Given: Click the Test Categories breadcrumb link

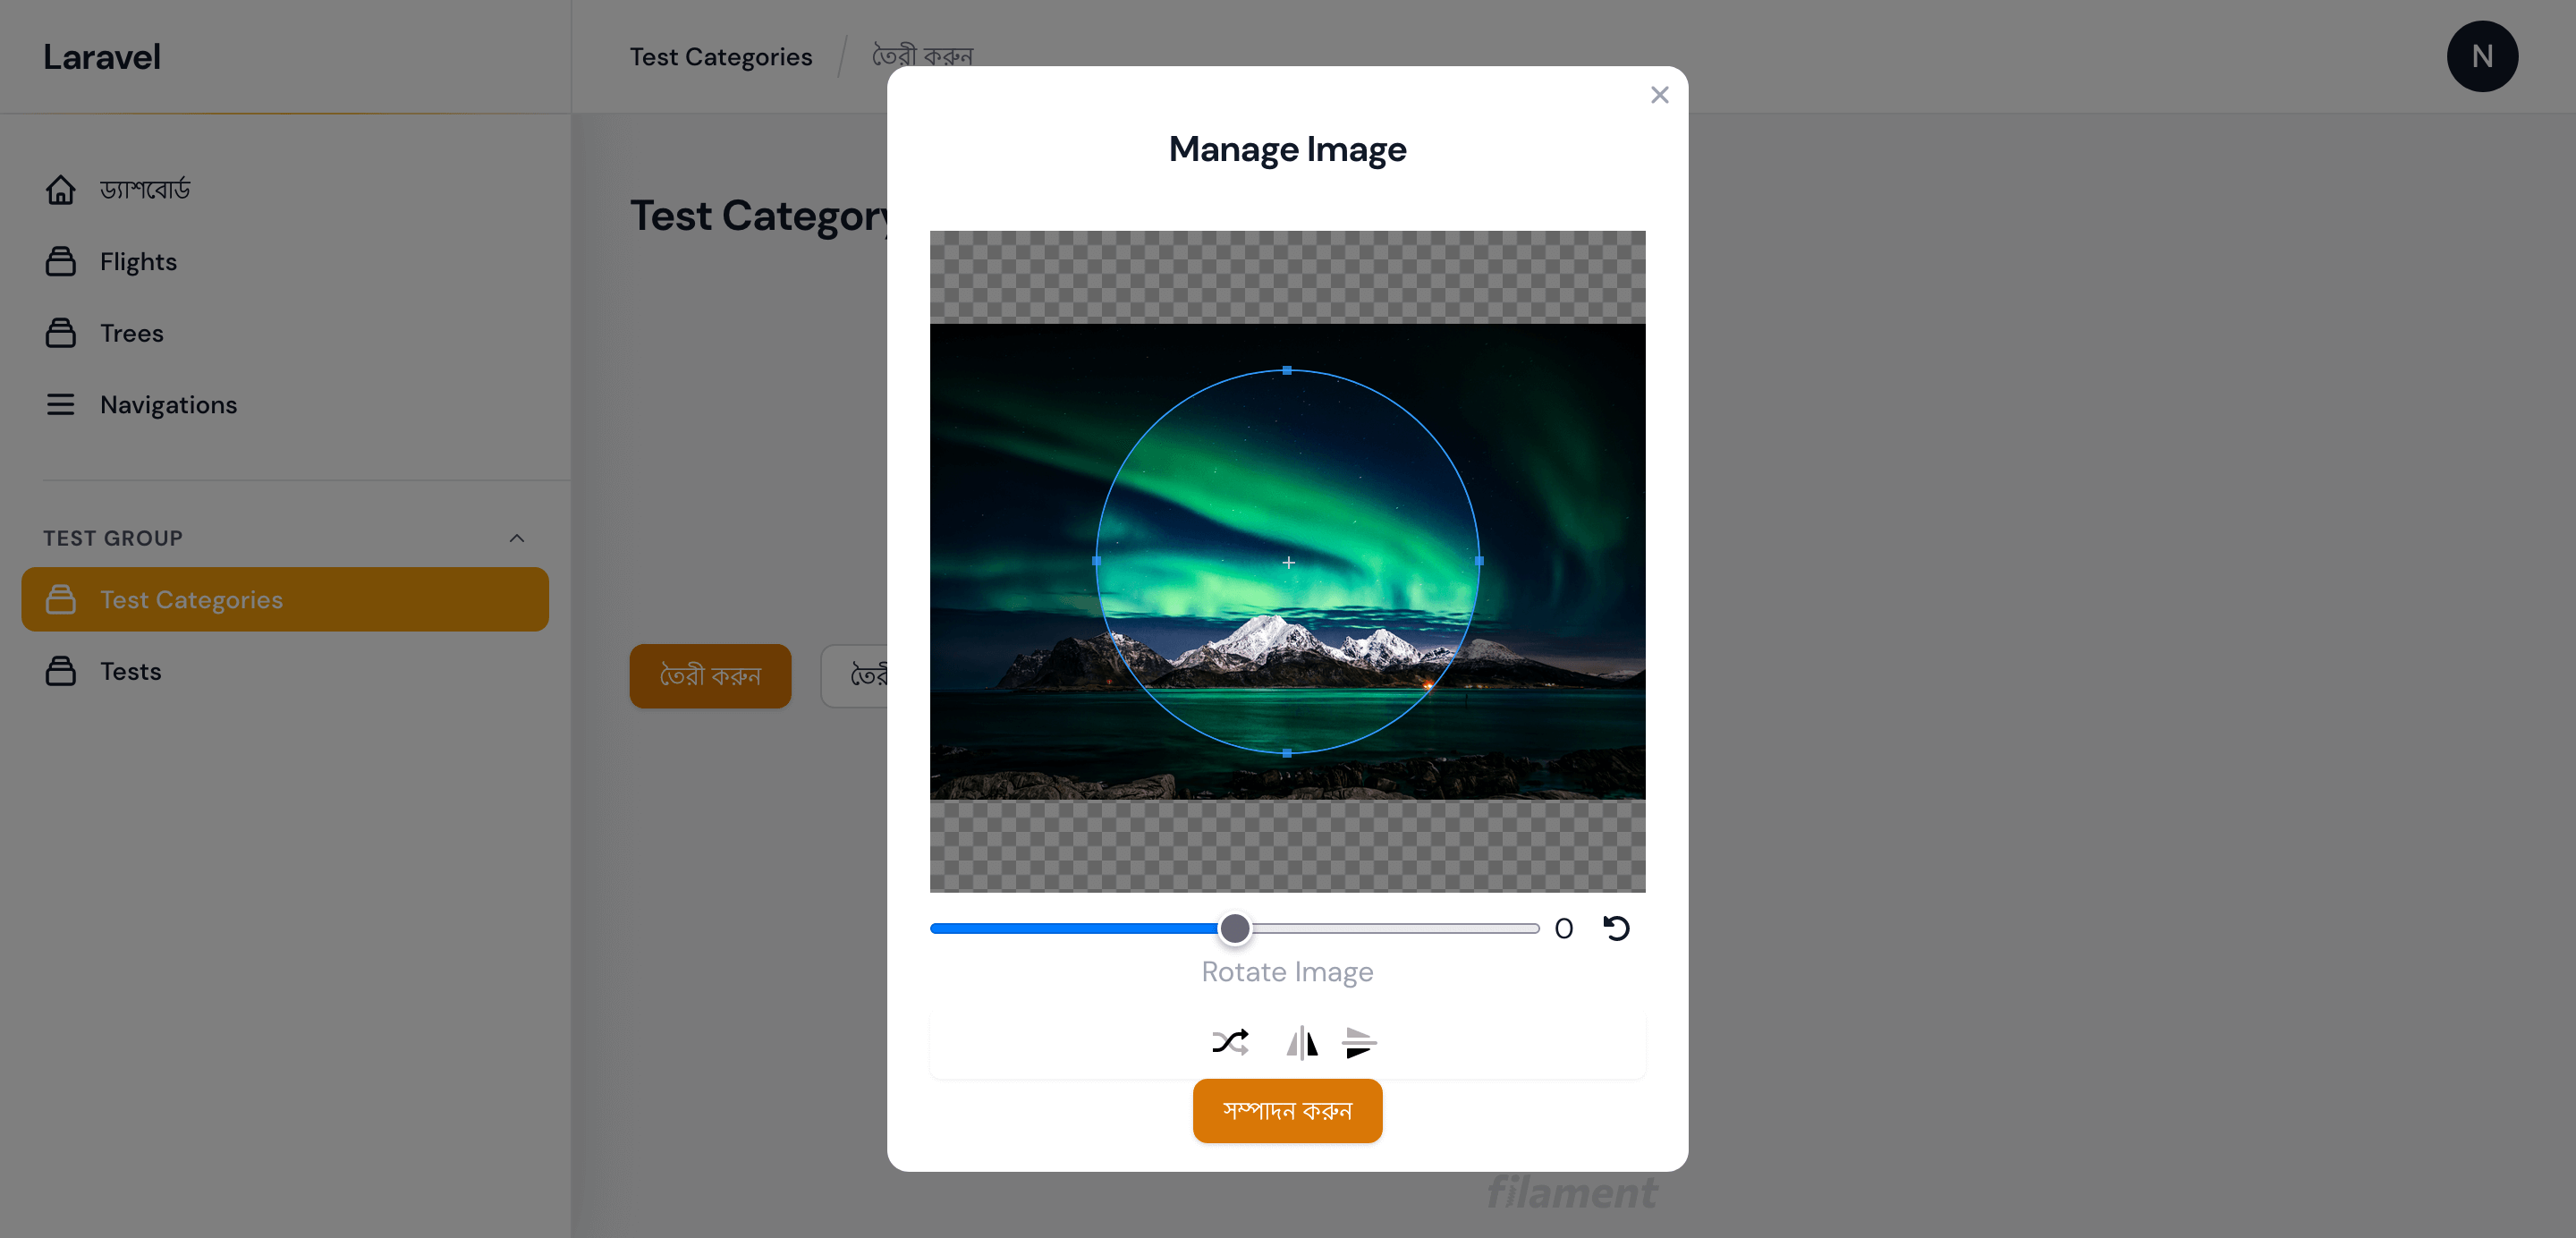Looking at the screenshot, I should [x=720, y=57].
